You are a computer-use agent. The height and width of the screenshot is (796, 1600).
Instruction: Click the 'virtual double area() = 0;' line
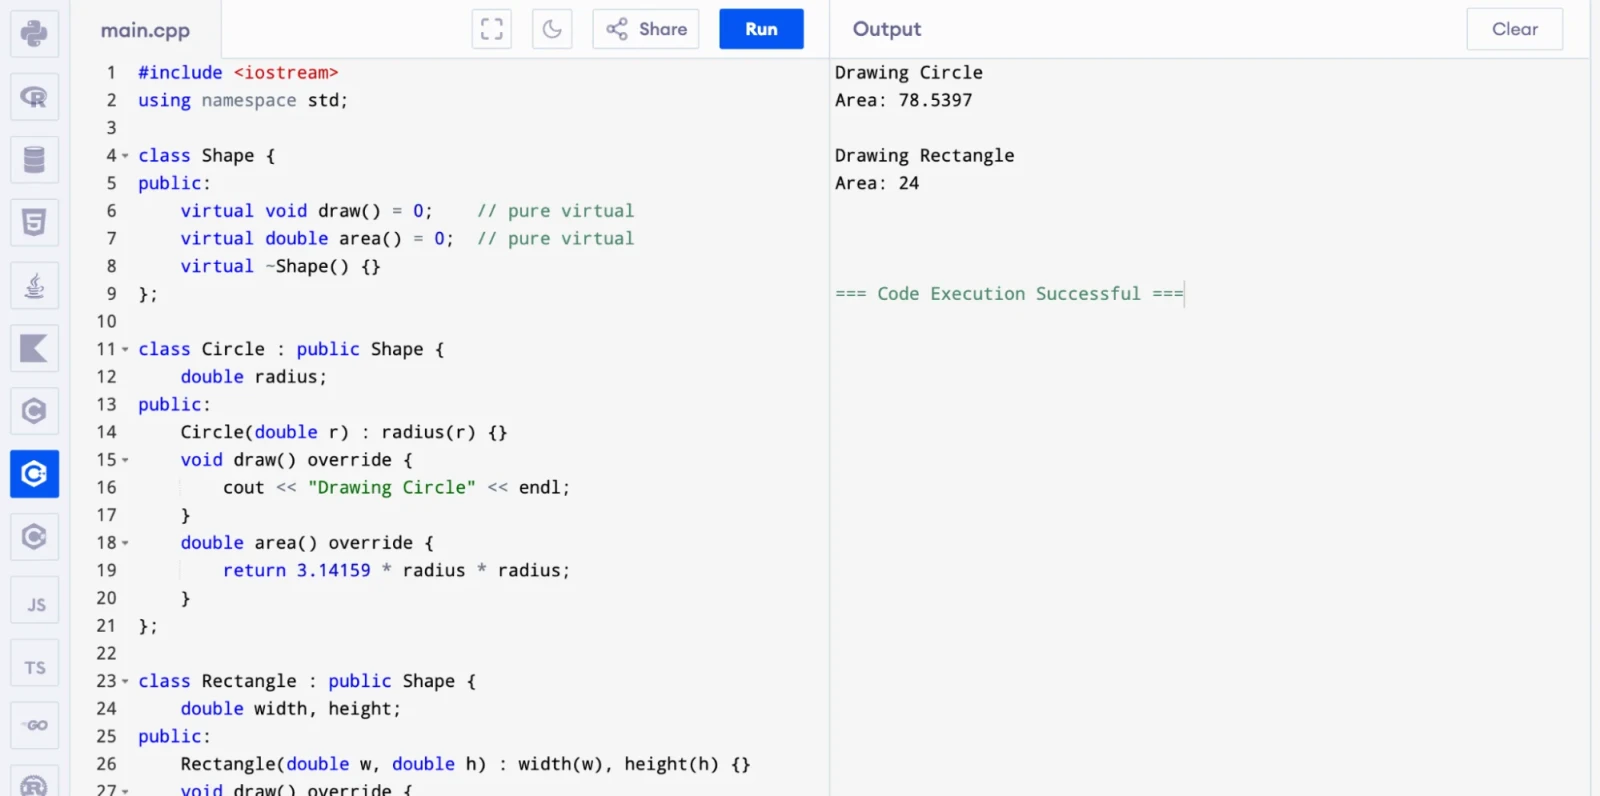[x=317, y=238]
